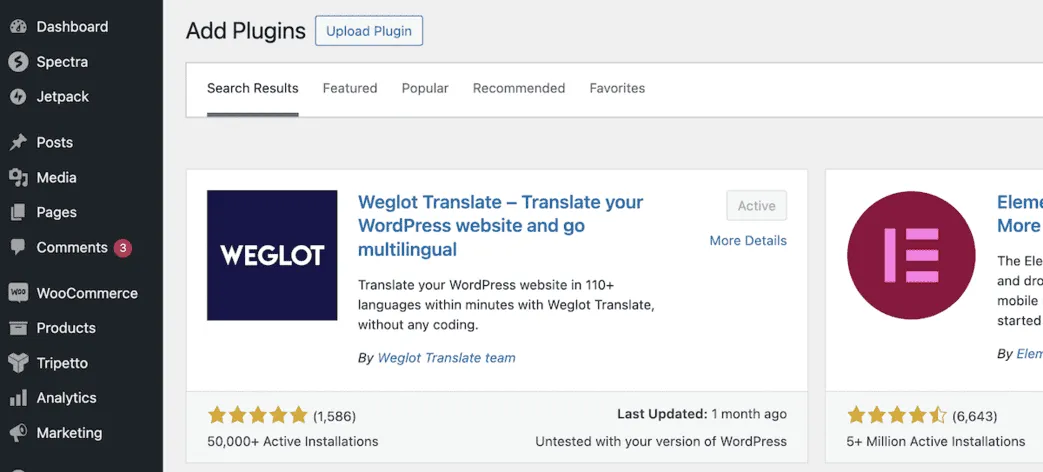
Task: Click the Pages icon in sidebar
Action: pyautogui.click(x=18, y=212)
